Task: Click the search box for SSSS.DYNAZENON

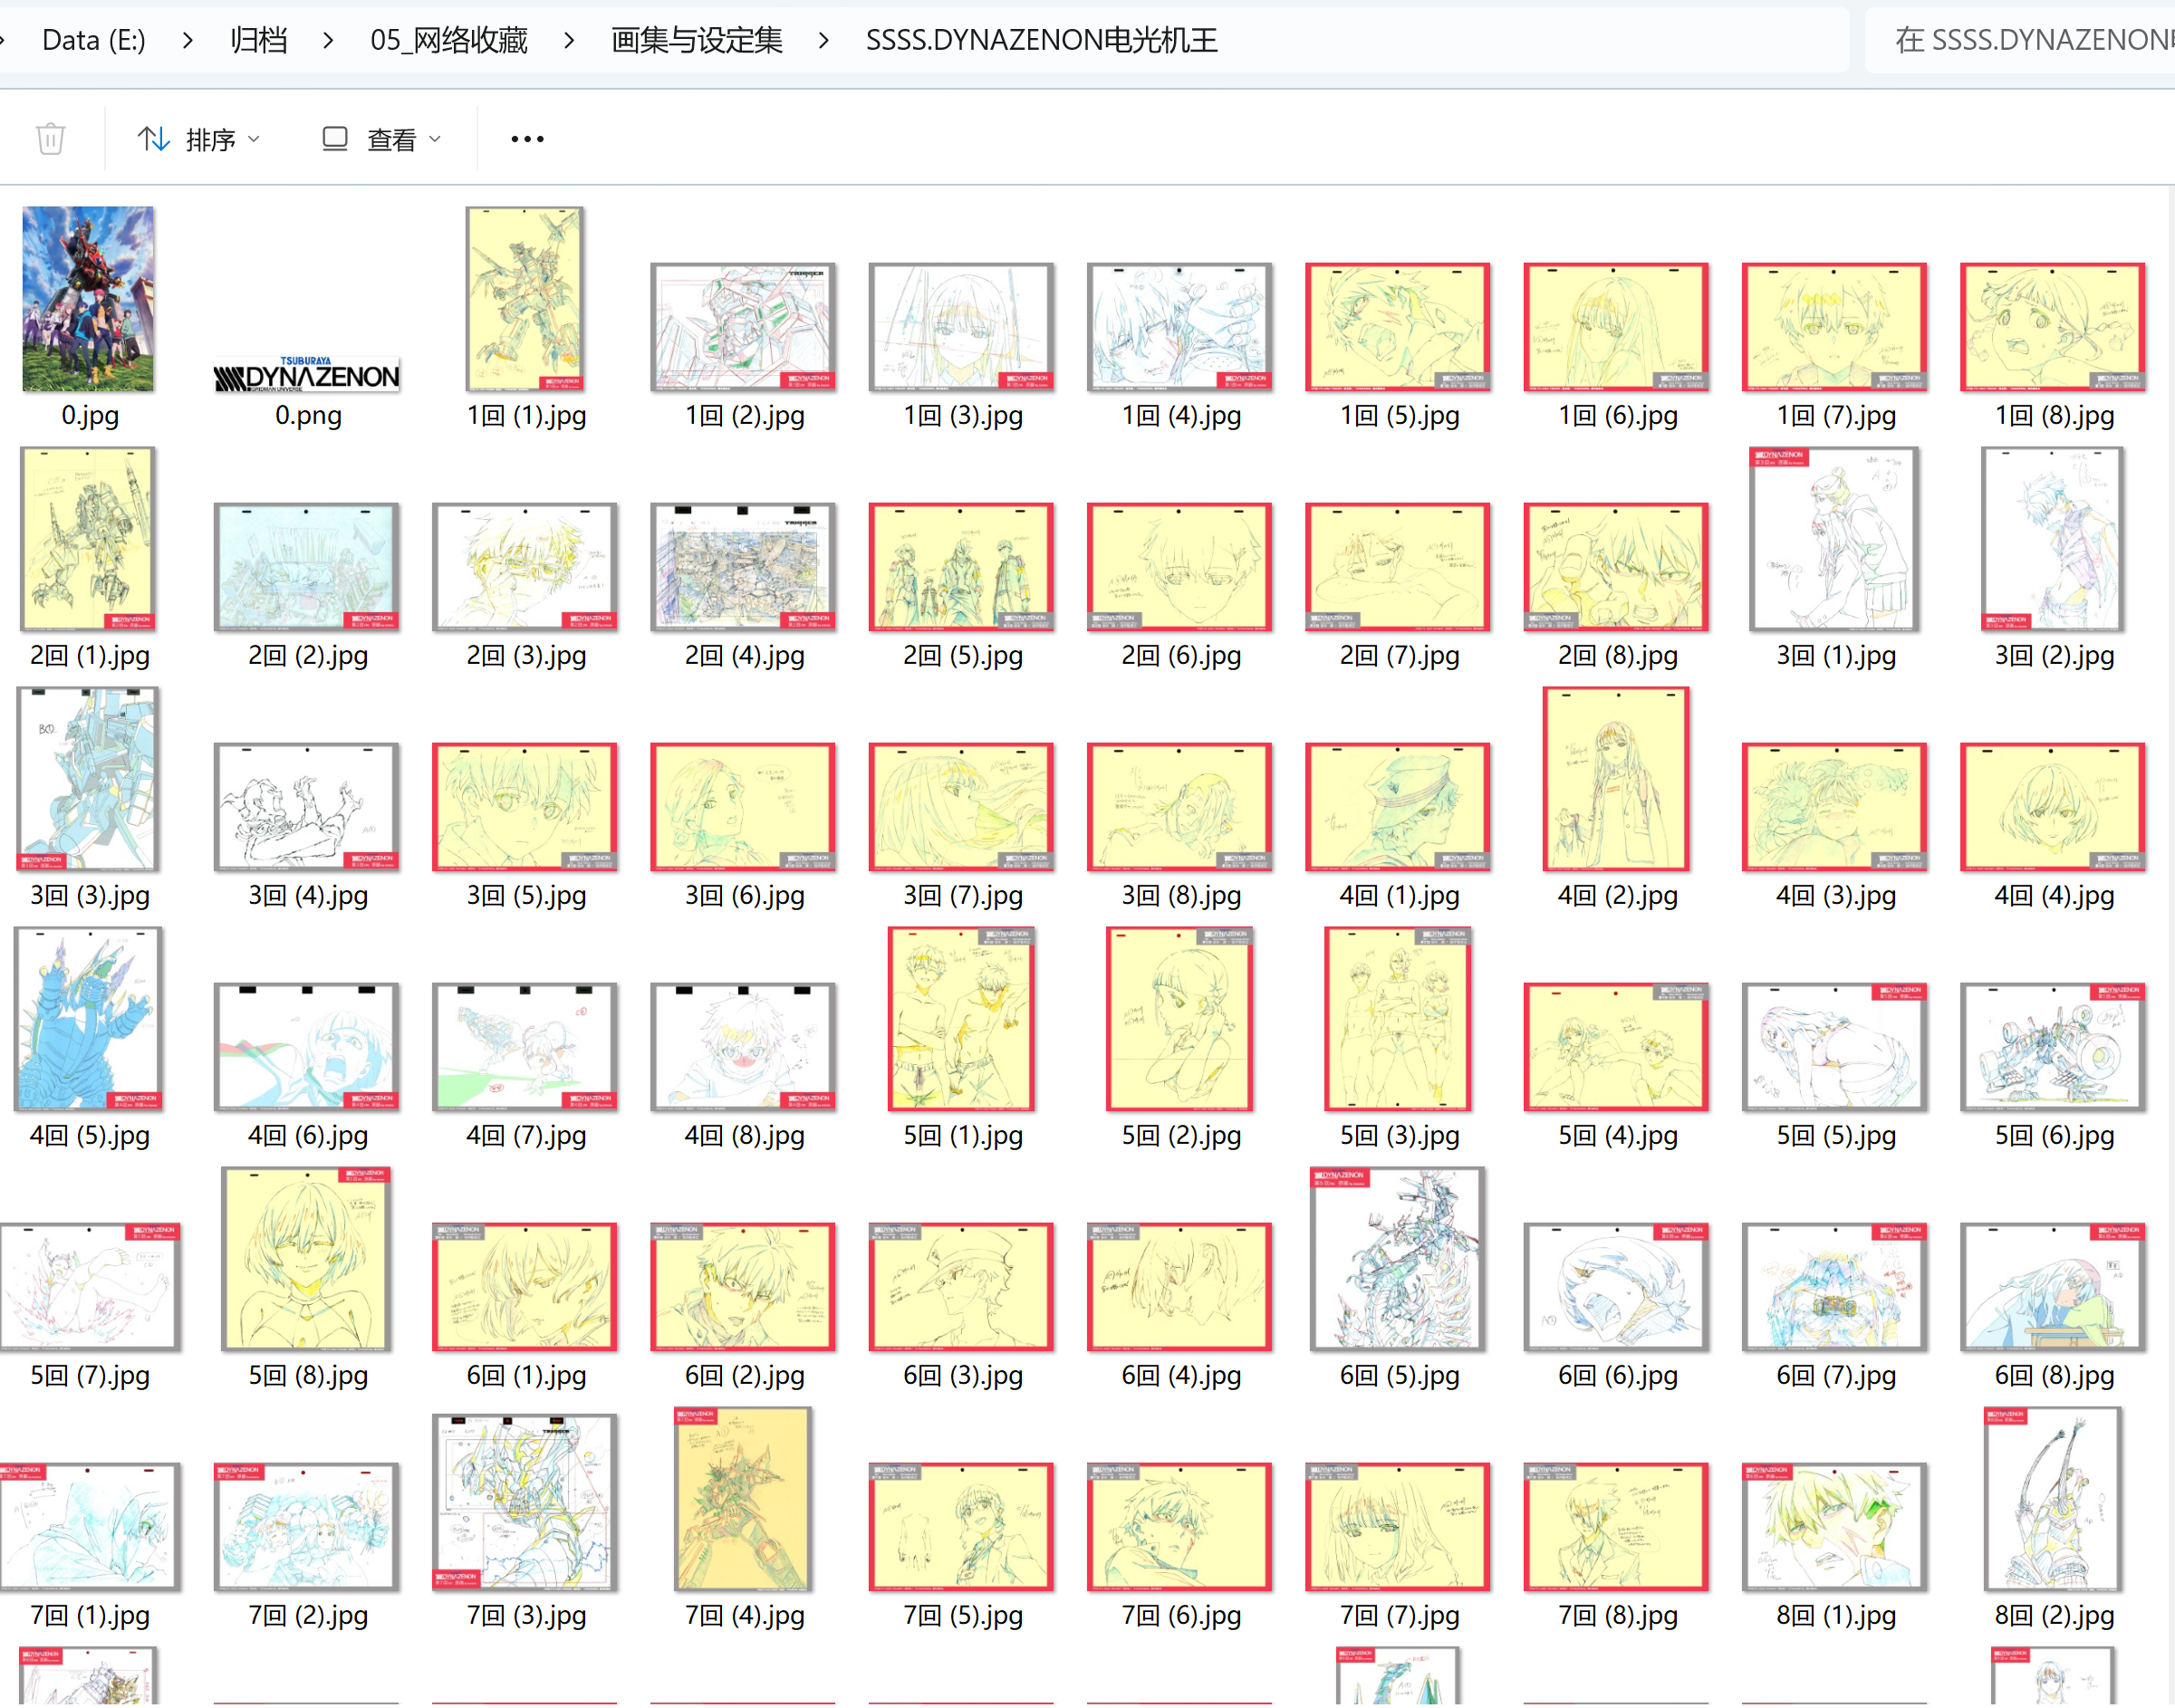Action: coord(2020,40)
